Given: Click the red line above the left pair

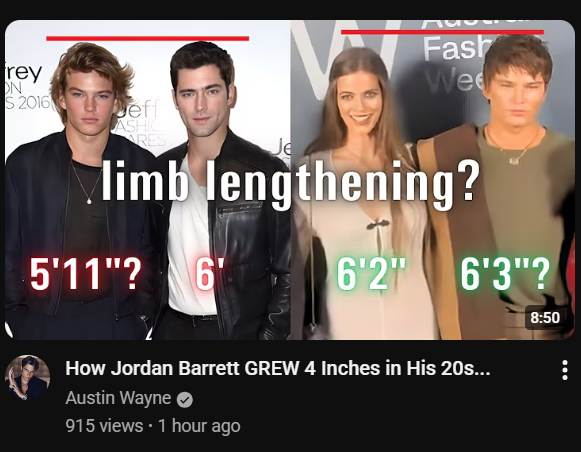Looking at the screenshot, I should (x=147, y=38).
